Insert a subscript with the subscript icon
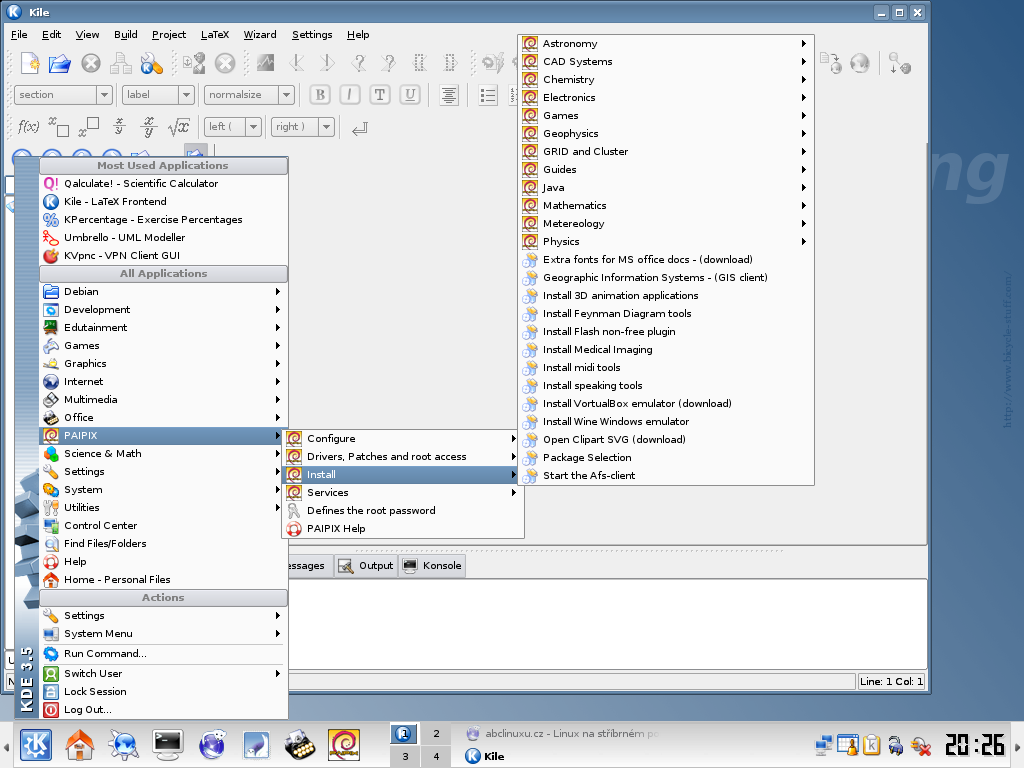Viewport: 1024px width, 768px height. (59, 127)
